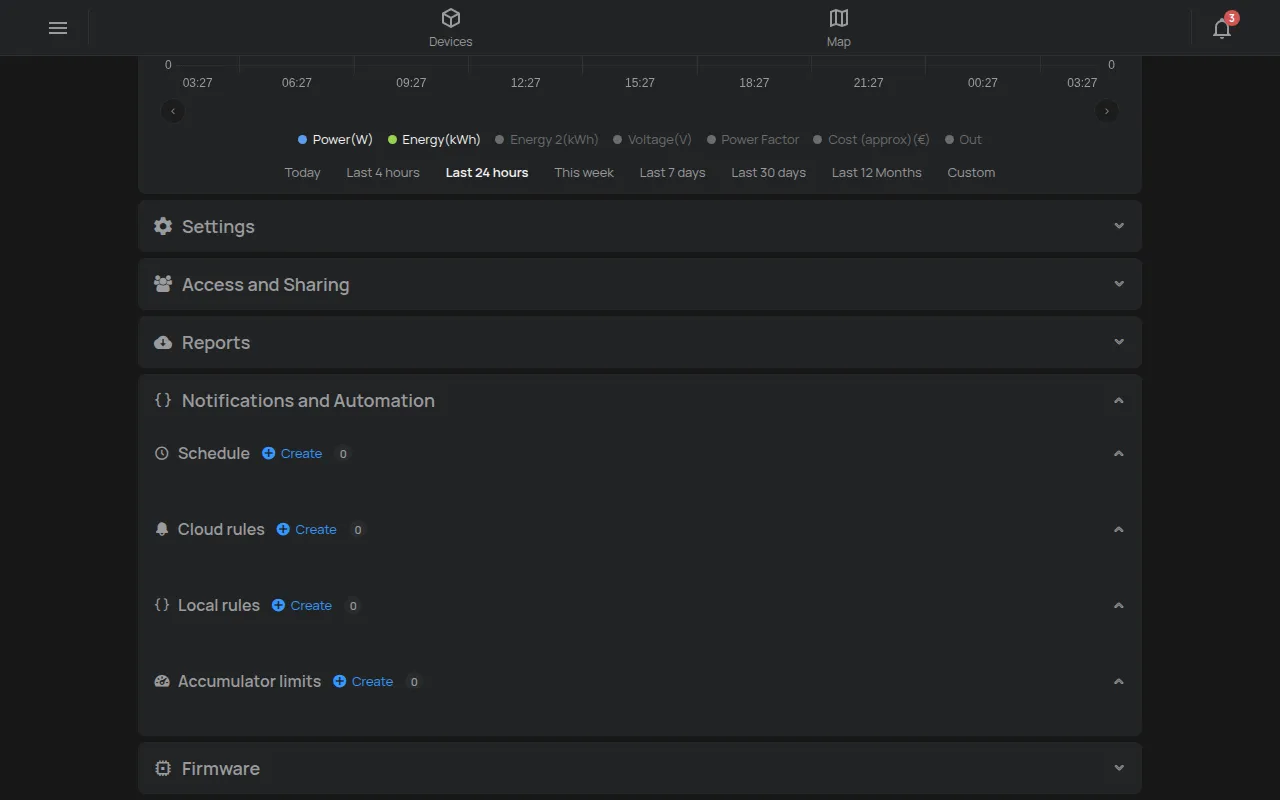1280x800 pixels.
Task: Open the hamburger navigation menu
Action: point(58,28)
